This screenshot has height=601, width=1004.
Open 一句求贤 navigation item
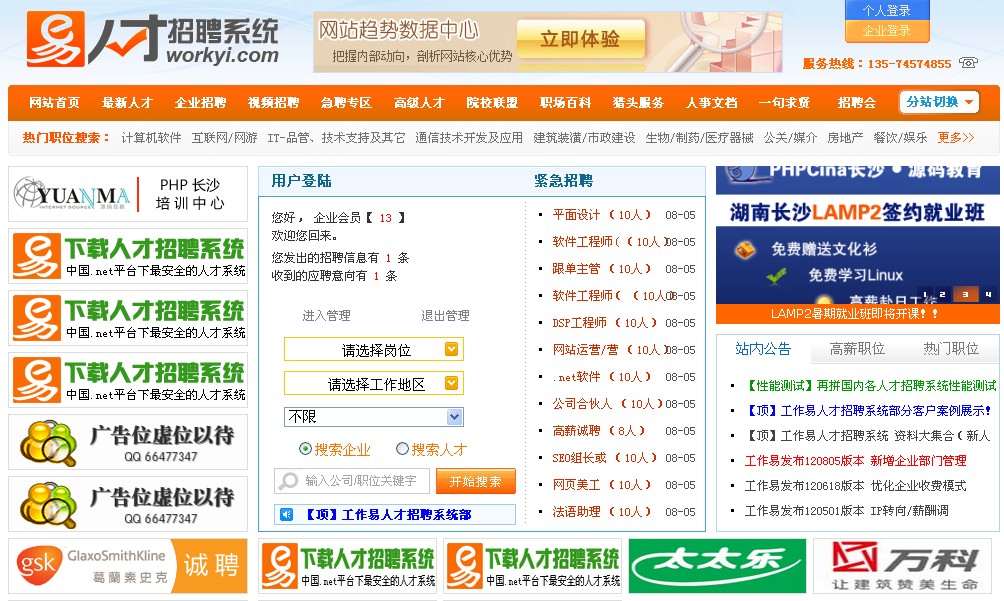(x=784, y=103)
